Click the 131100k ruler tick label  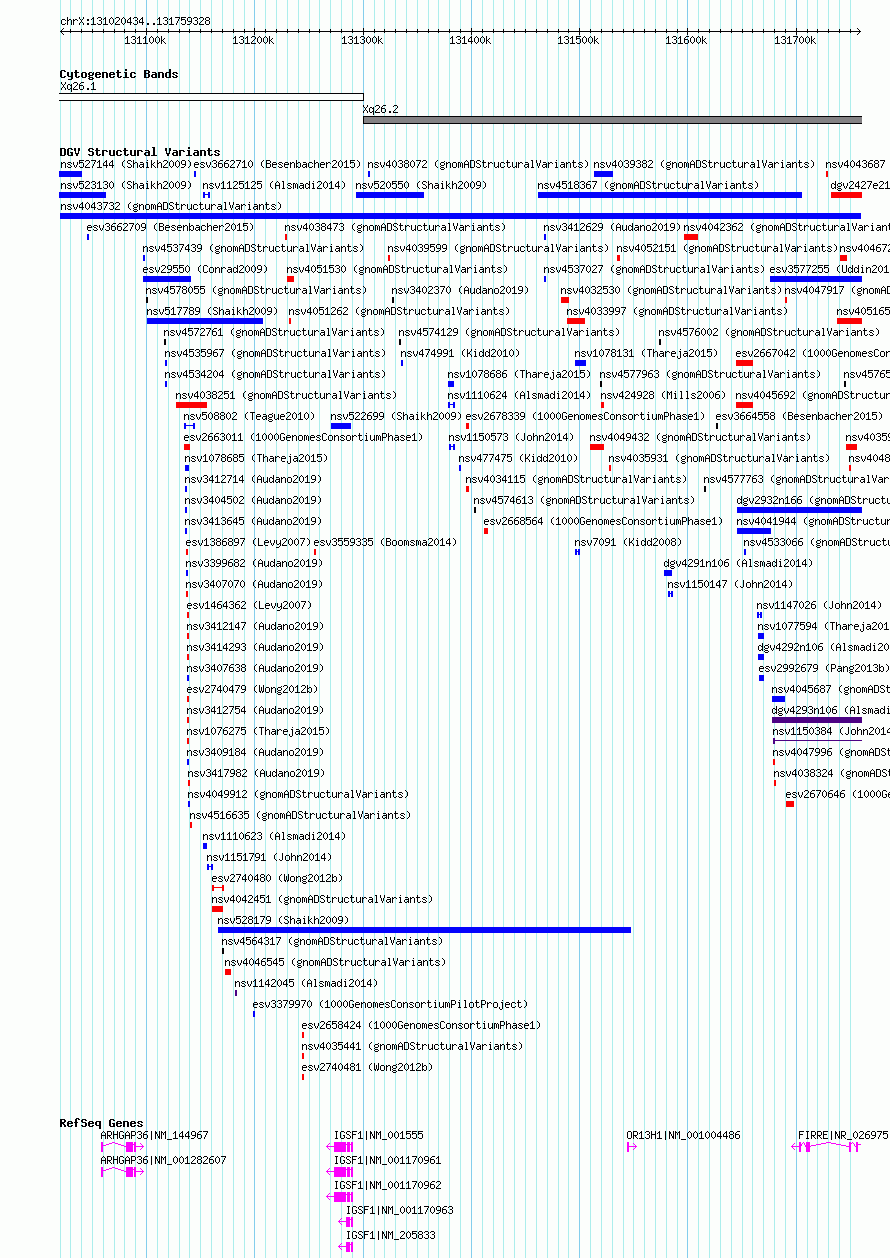click(144, 40)
